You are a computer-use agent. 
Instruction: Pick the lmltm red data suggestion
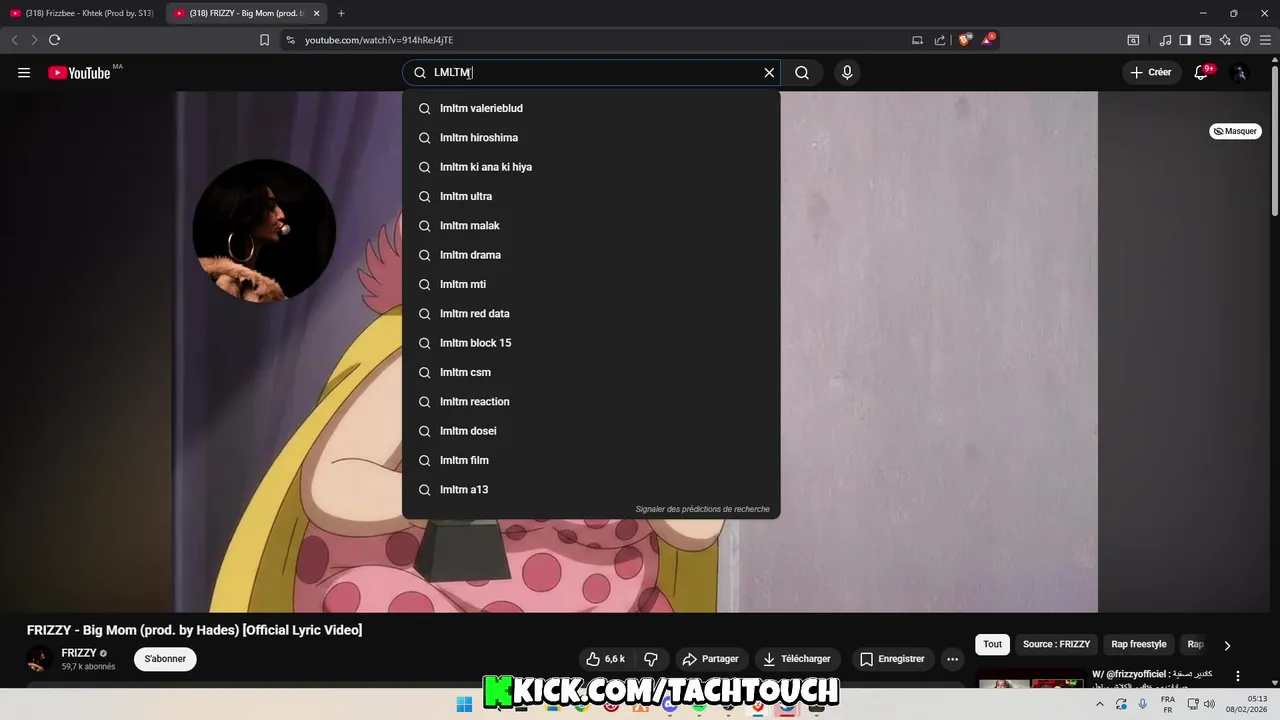(x=591, y=314)
